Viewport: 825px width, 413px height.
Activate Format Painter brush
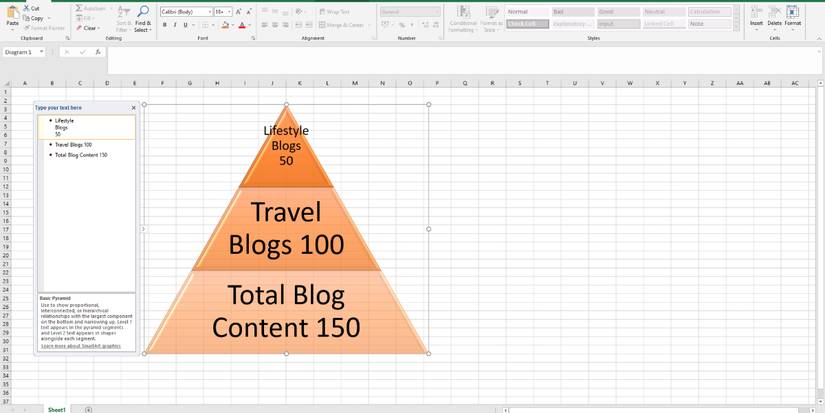[x=26, y=27]
